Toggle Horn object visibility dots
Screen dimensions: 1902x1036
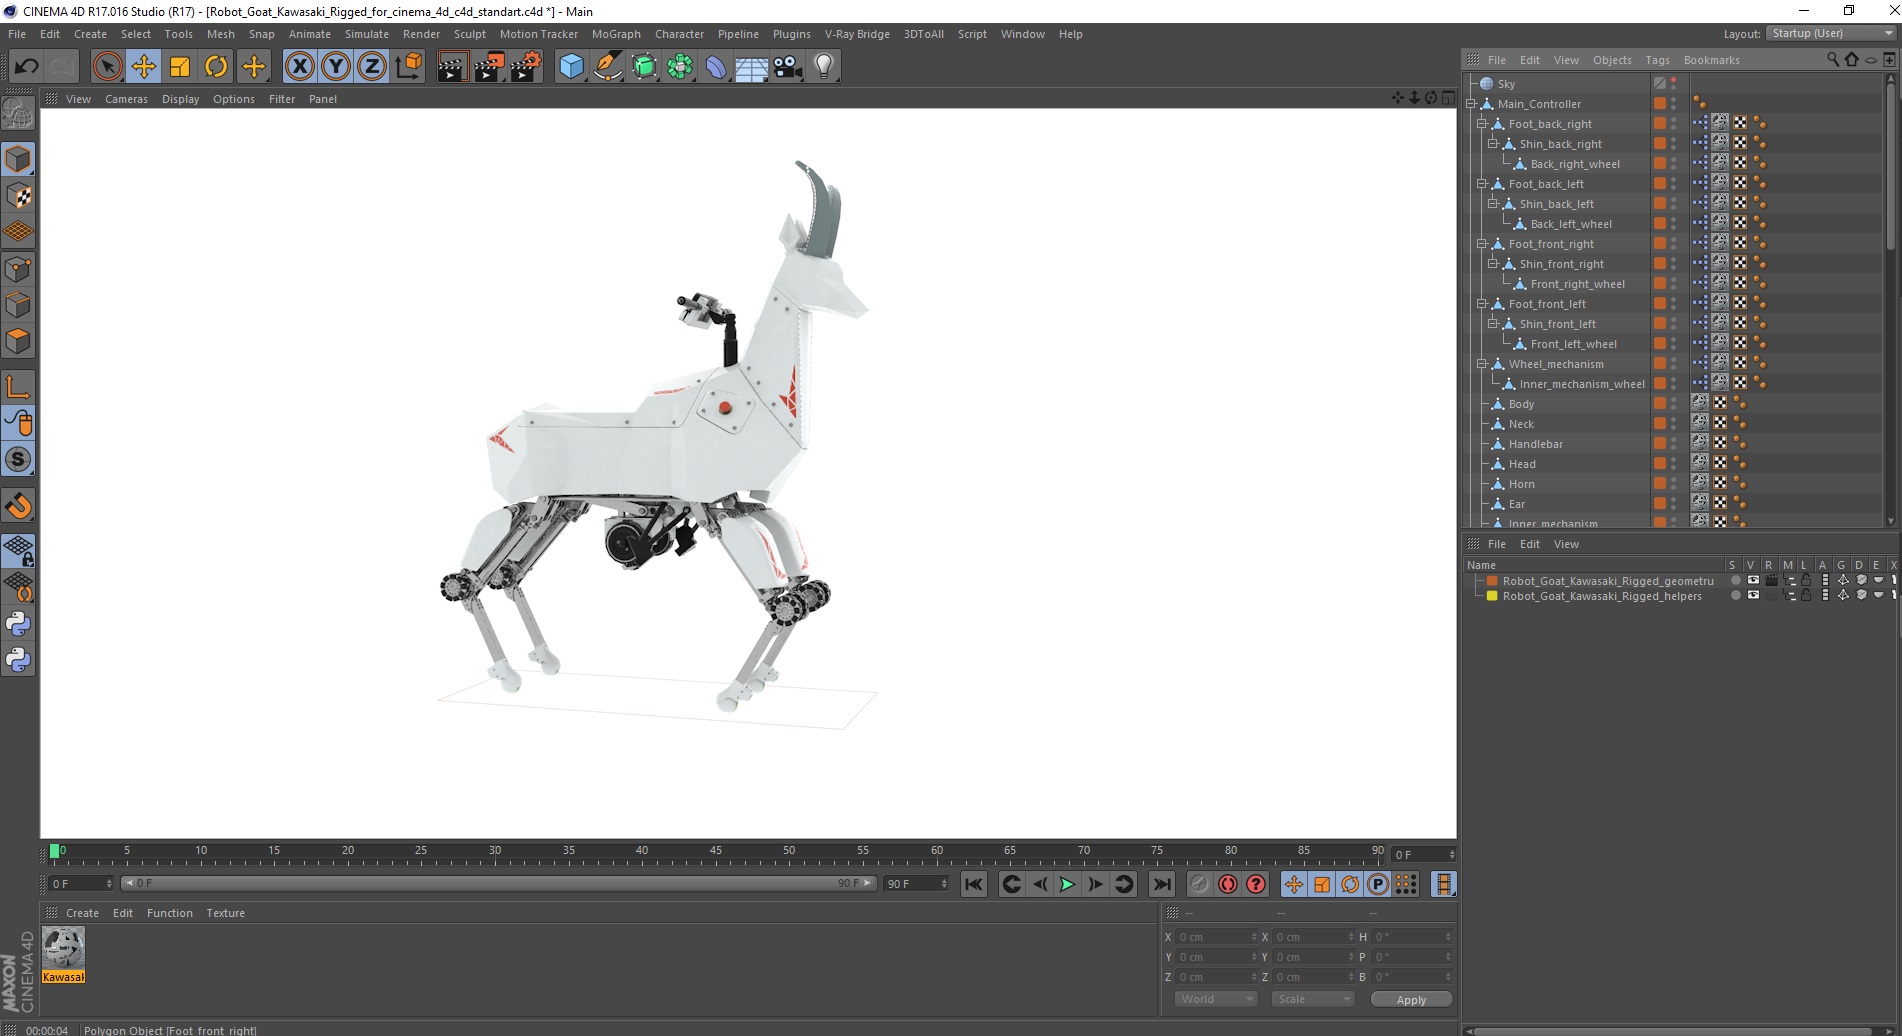pyautogui.click(x=1674, y=484)
